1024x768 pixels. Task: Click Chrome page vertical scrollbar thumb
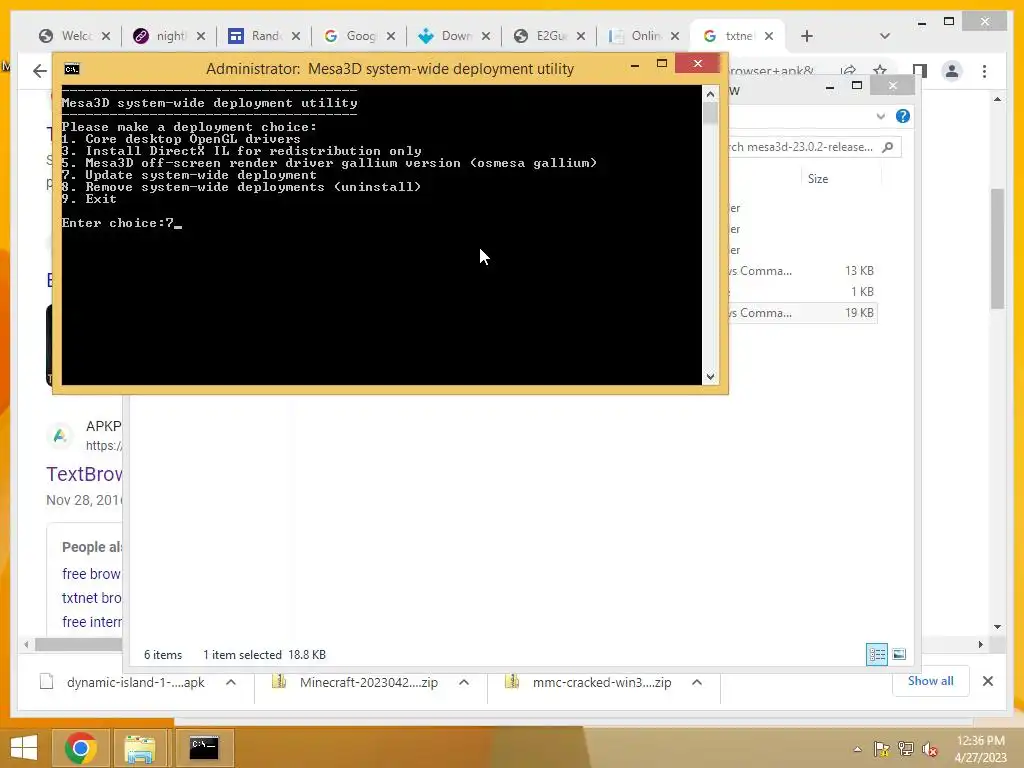[x=997, y=248]
